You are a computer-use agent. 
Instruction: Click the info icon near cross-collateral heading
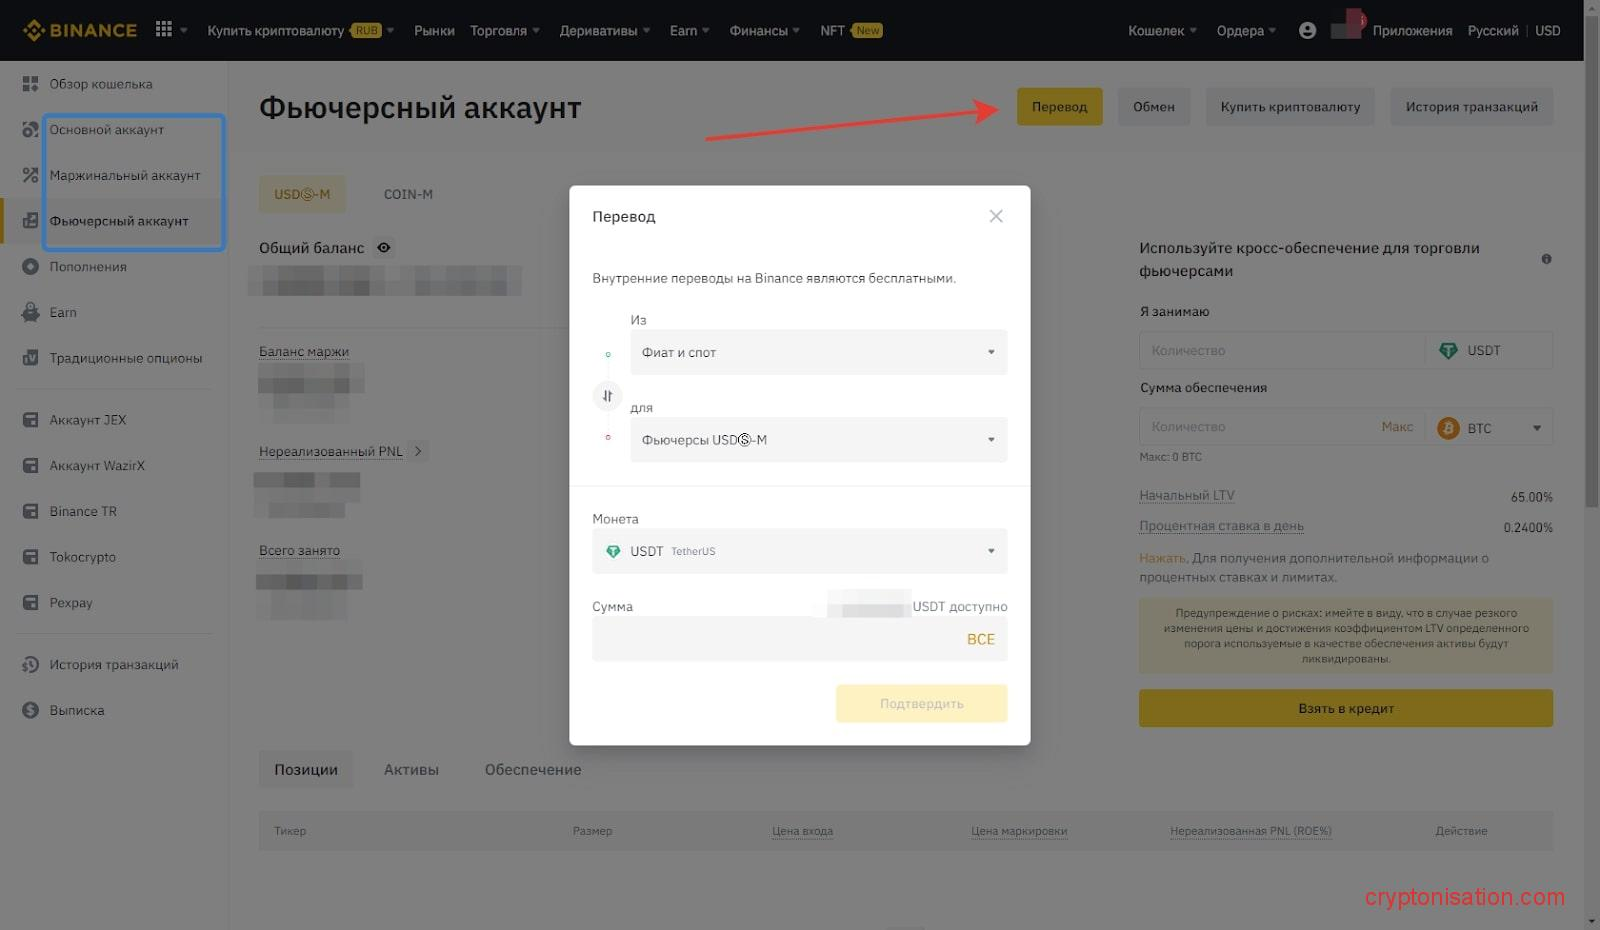1546,258
